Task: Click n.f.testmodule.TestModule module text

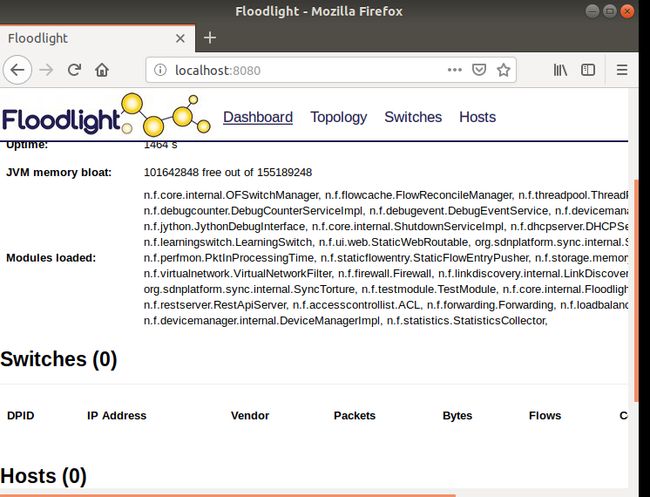Action: pyautogui.click(x=428, y=289)
